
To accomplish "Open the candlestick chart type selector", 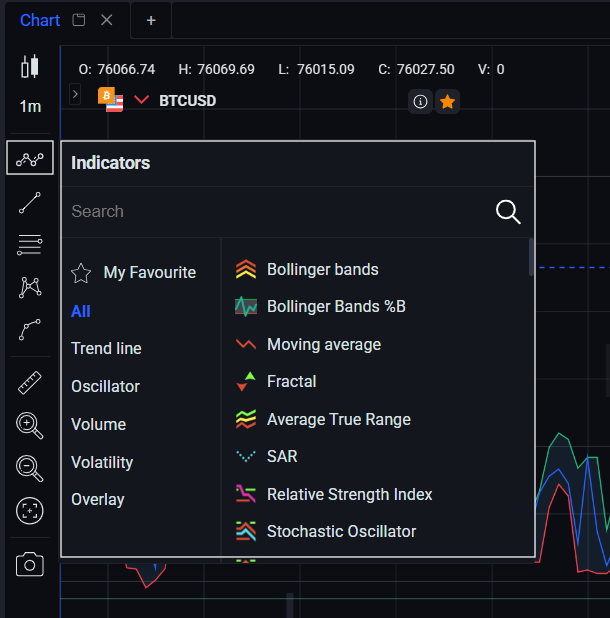I will [x=30, y=66].
